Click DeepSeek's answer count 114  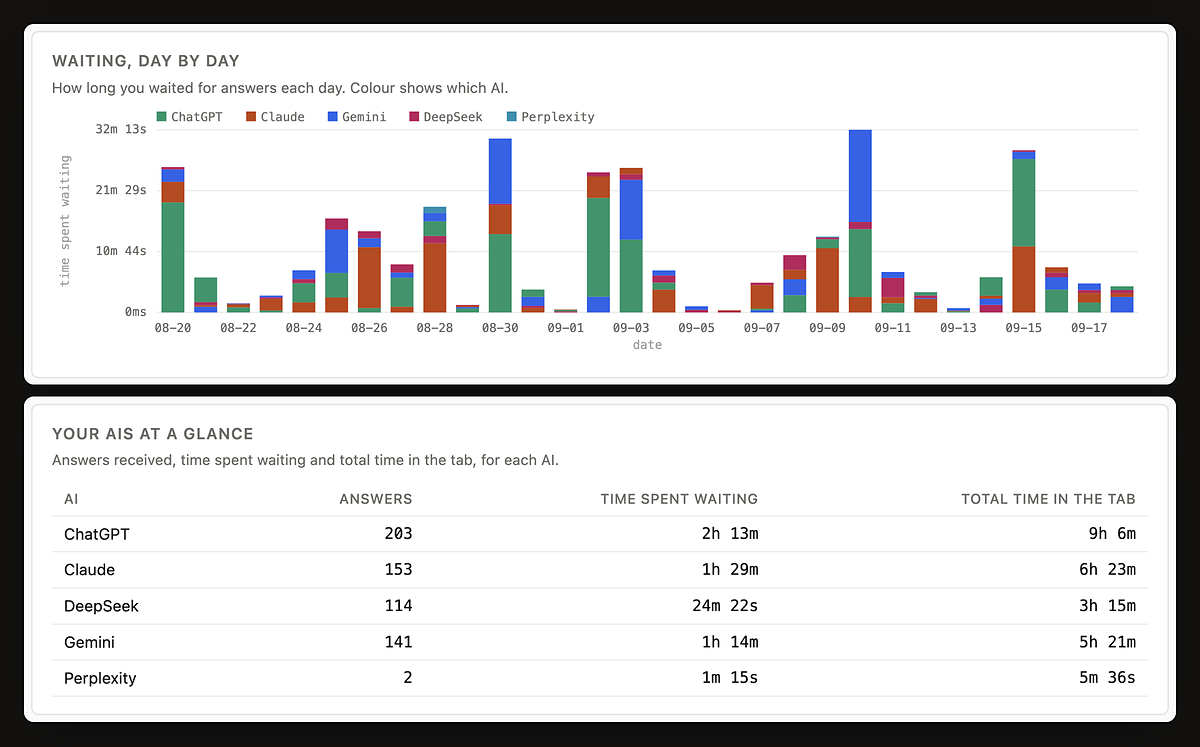[398, 606]
